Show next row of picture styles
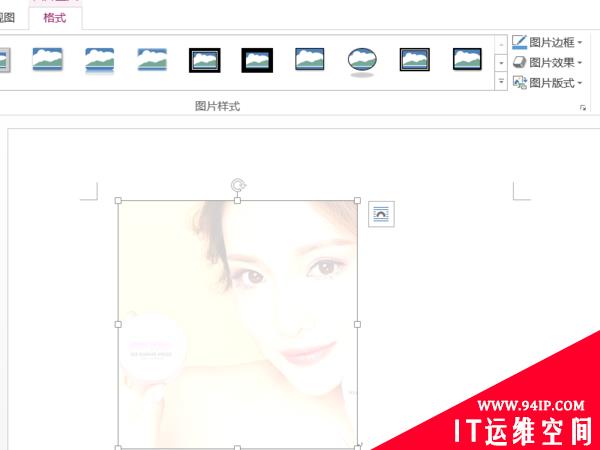The width and height of the screenshot is (600, 450). [x=501, y=63]
